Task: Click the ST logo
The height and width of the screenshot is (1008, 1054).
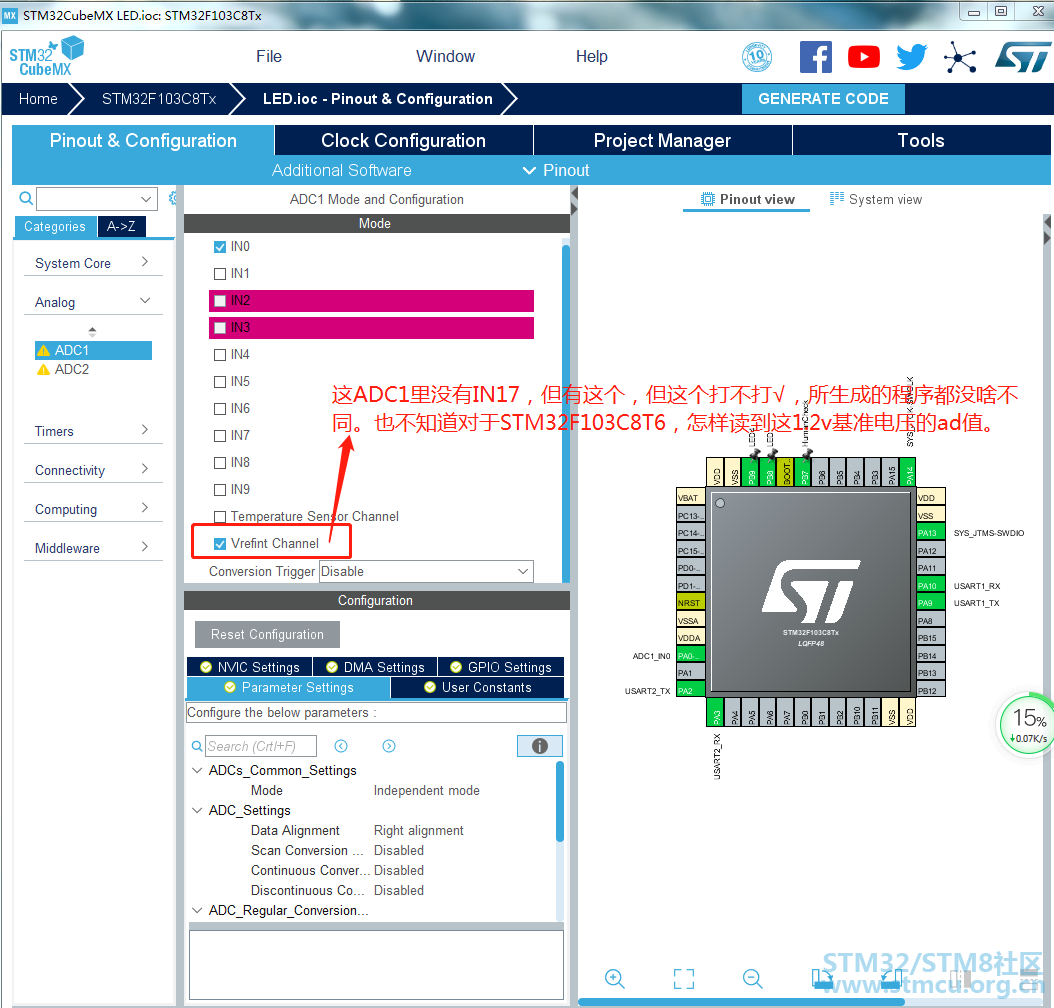Action: pos(1022,57)
